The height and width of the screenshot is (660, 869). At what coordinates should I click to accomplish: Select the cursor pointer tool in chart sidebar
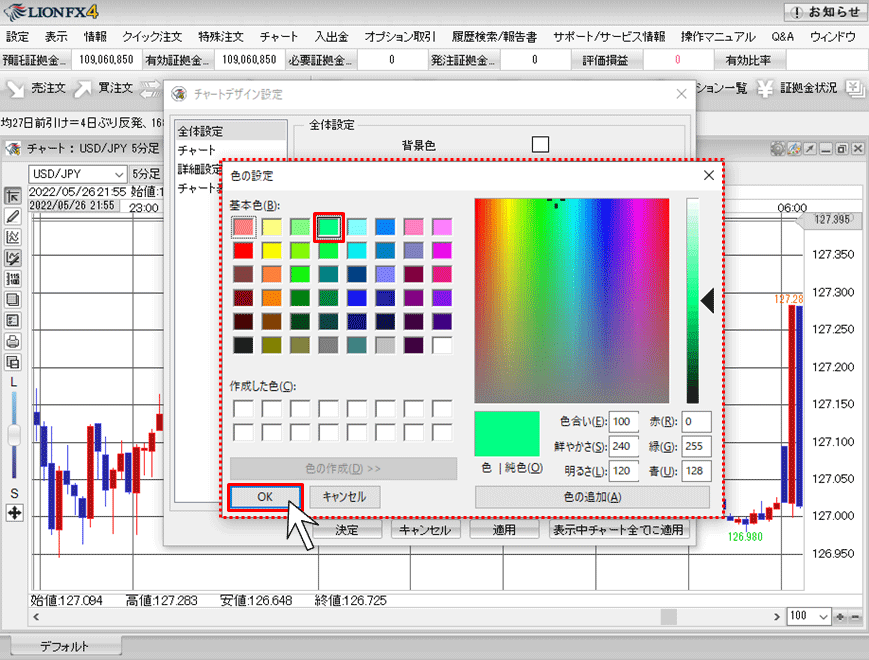point(13,196)
